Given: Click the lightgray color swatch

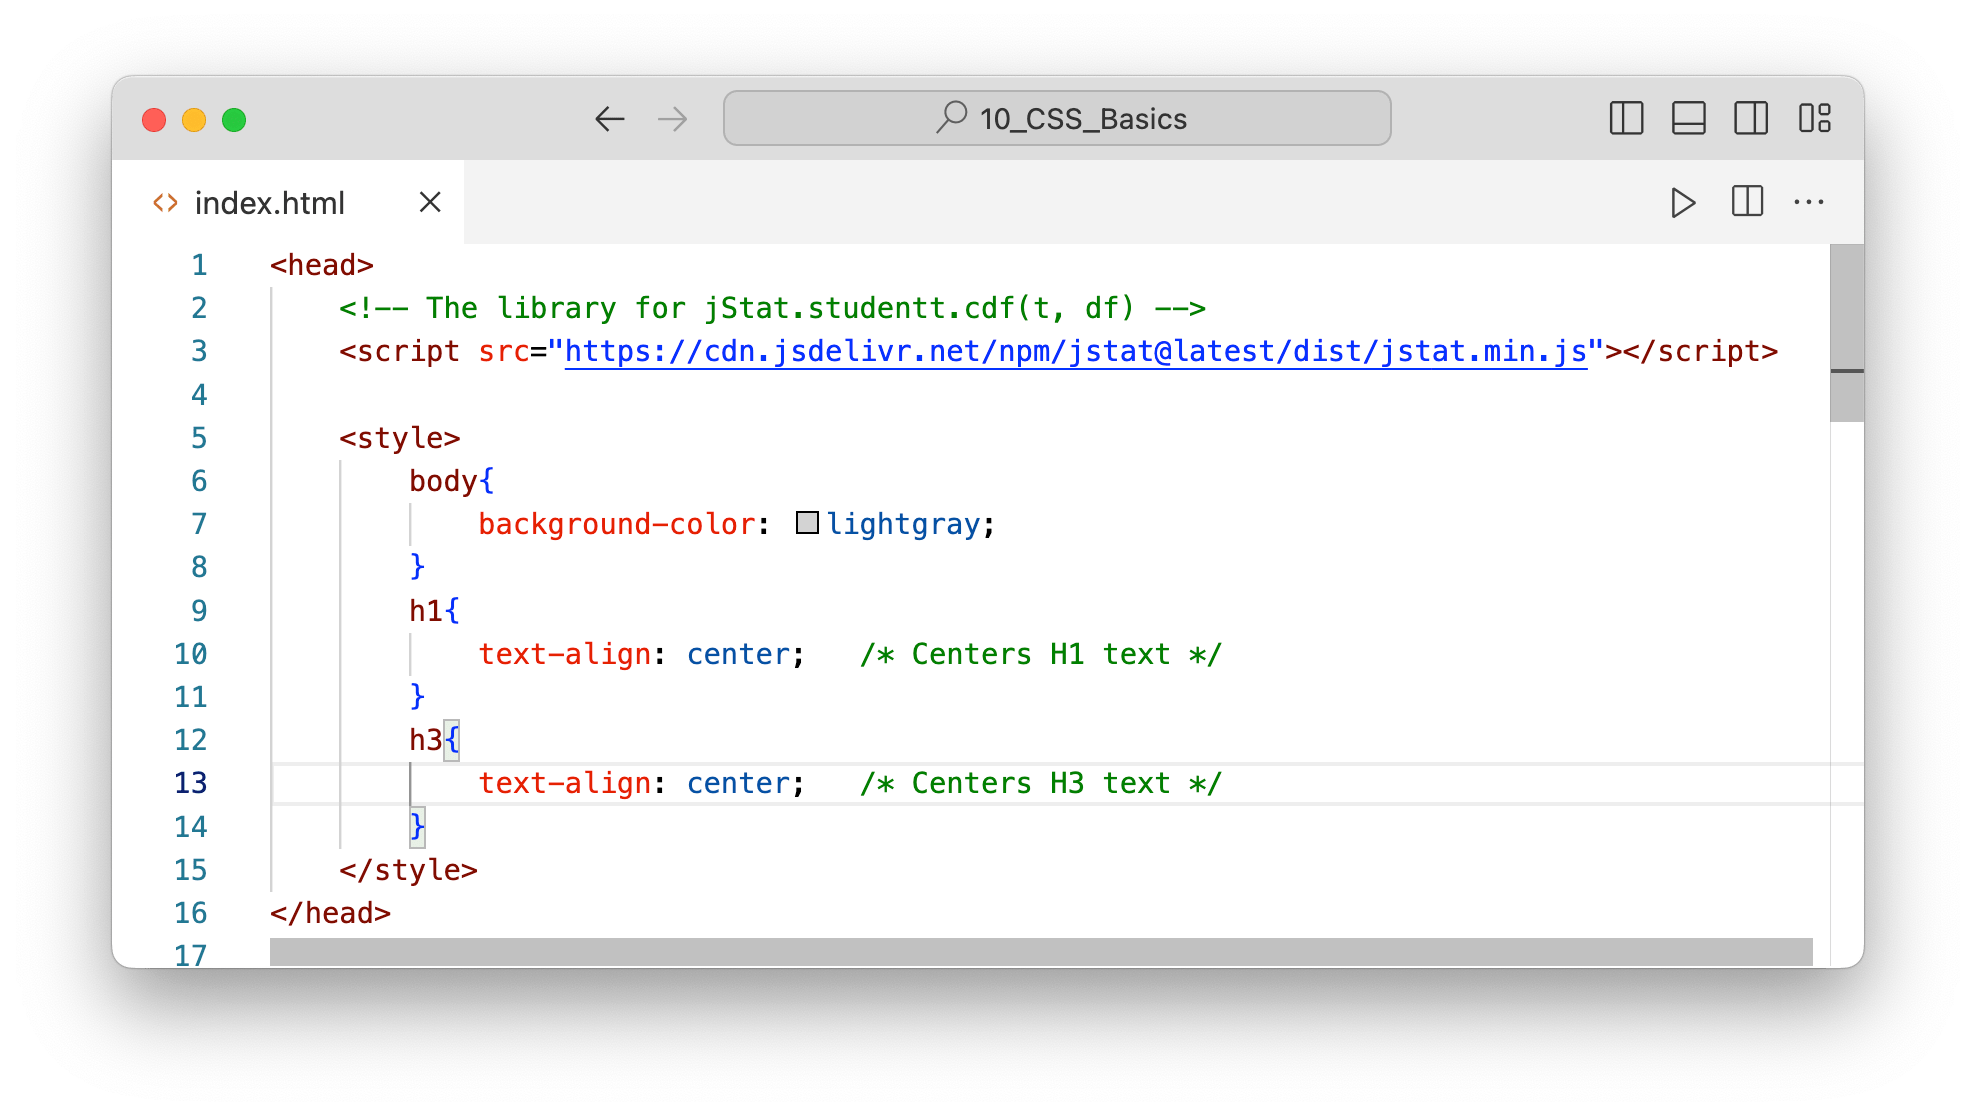Looking at the screenshot, I should (807, 523).
